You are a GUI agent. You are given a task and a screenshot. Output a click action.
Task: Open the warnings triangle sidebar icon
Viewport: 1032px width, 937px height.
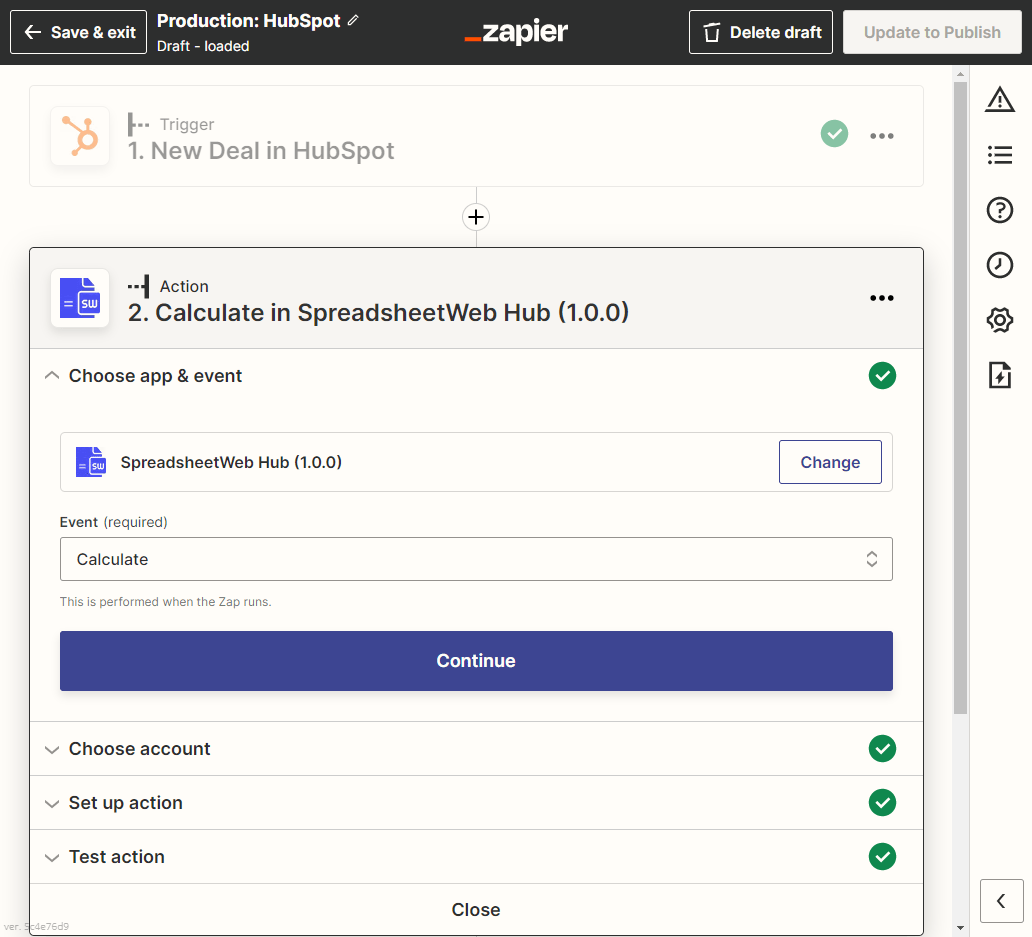click(x=999, y=100)
